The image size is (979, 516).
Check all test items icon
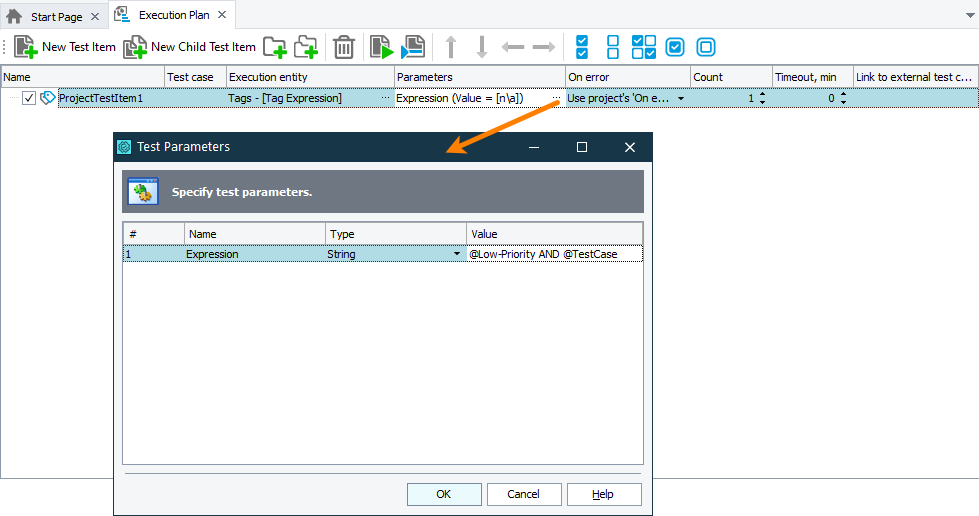(582, 47)
